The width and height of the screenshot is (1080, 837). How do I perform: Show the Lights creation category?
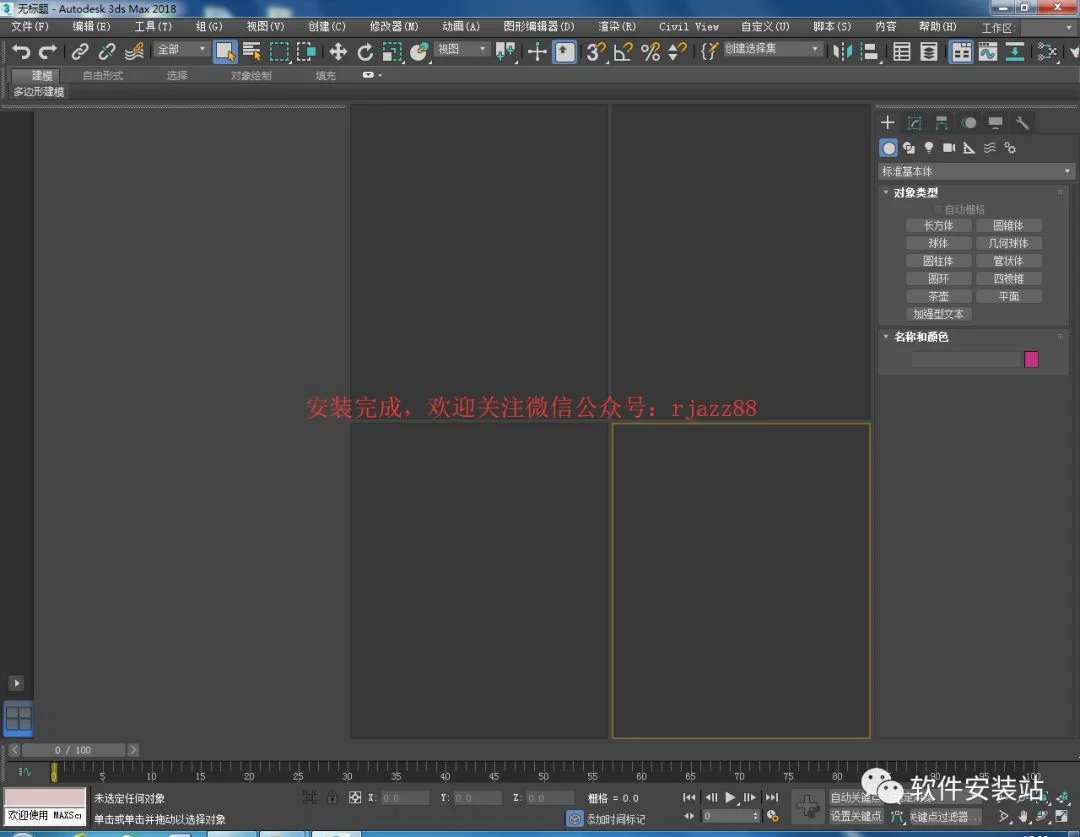click(928, 148)
